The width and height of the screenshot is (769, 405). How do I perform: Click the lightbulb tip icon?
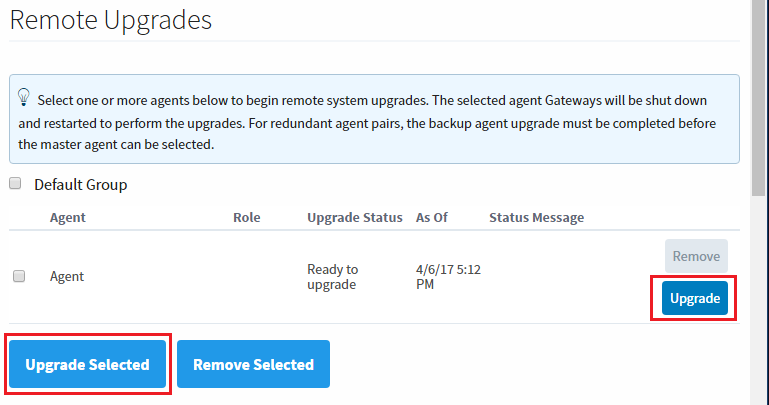pyautogui.click(x=23, y=97)
